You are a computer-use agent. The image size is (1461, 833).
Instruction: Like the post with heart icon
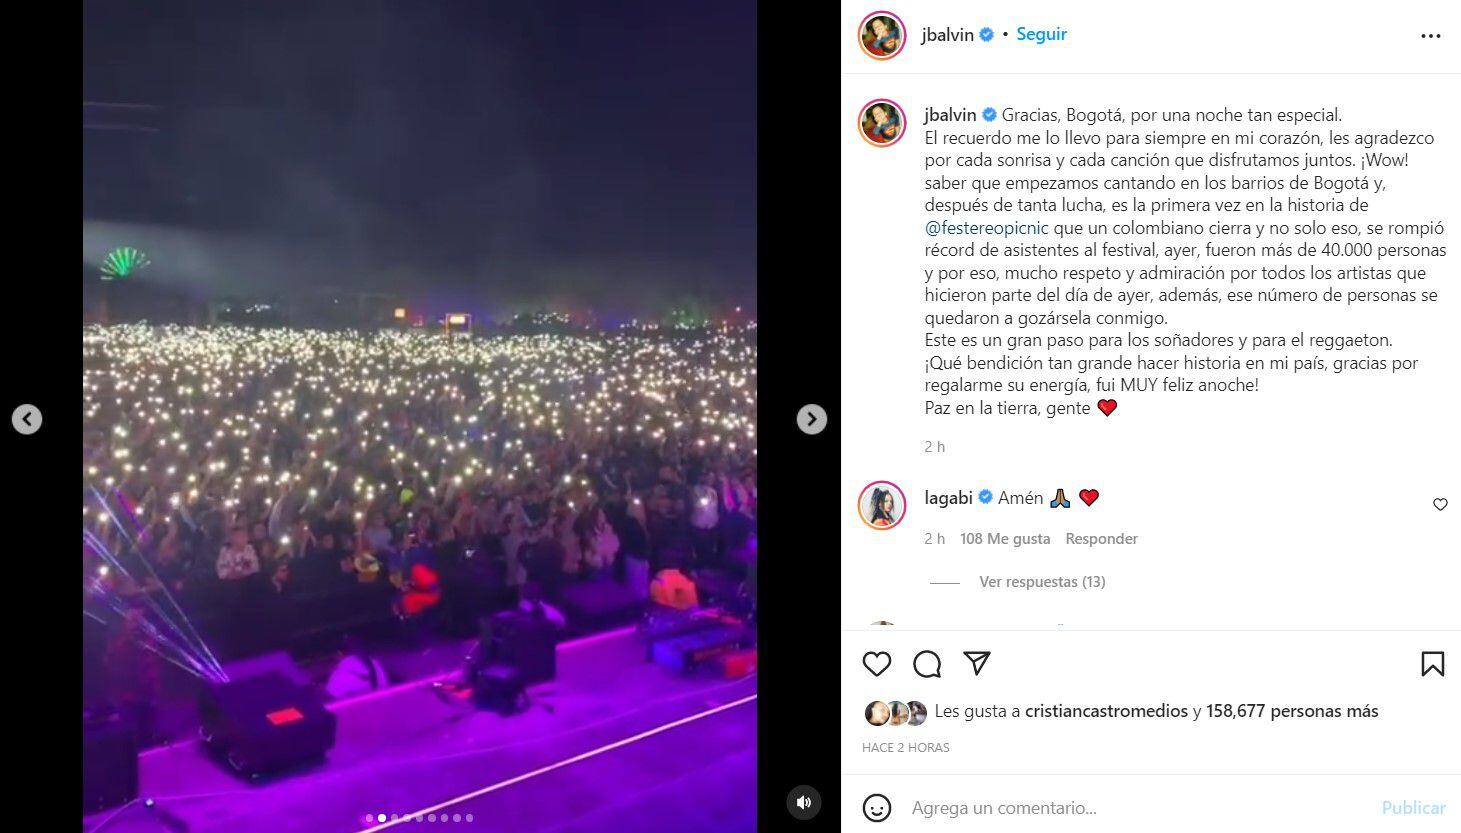[x=877, y=664]
